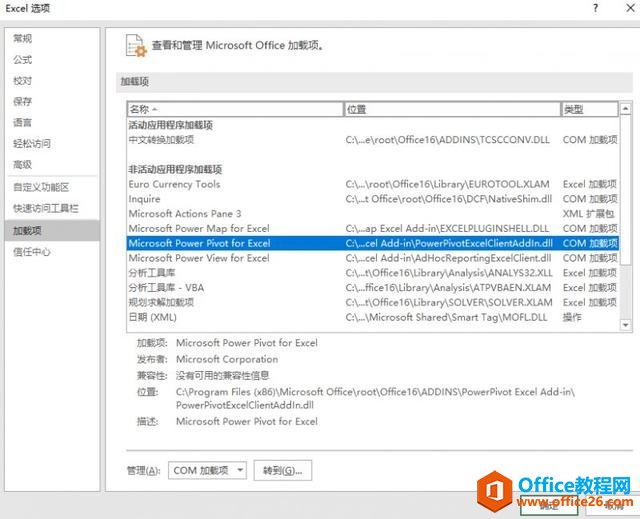The height and width of the screenshot is (519, 640).
Task: Click the 转到(G)... button
Action: [282, 470]
